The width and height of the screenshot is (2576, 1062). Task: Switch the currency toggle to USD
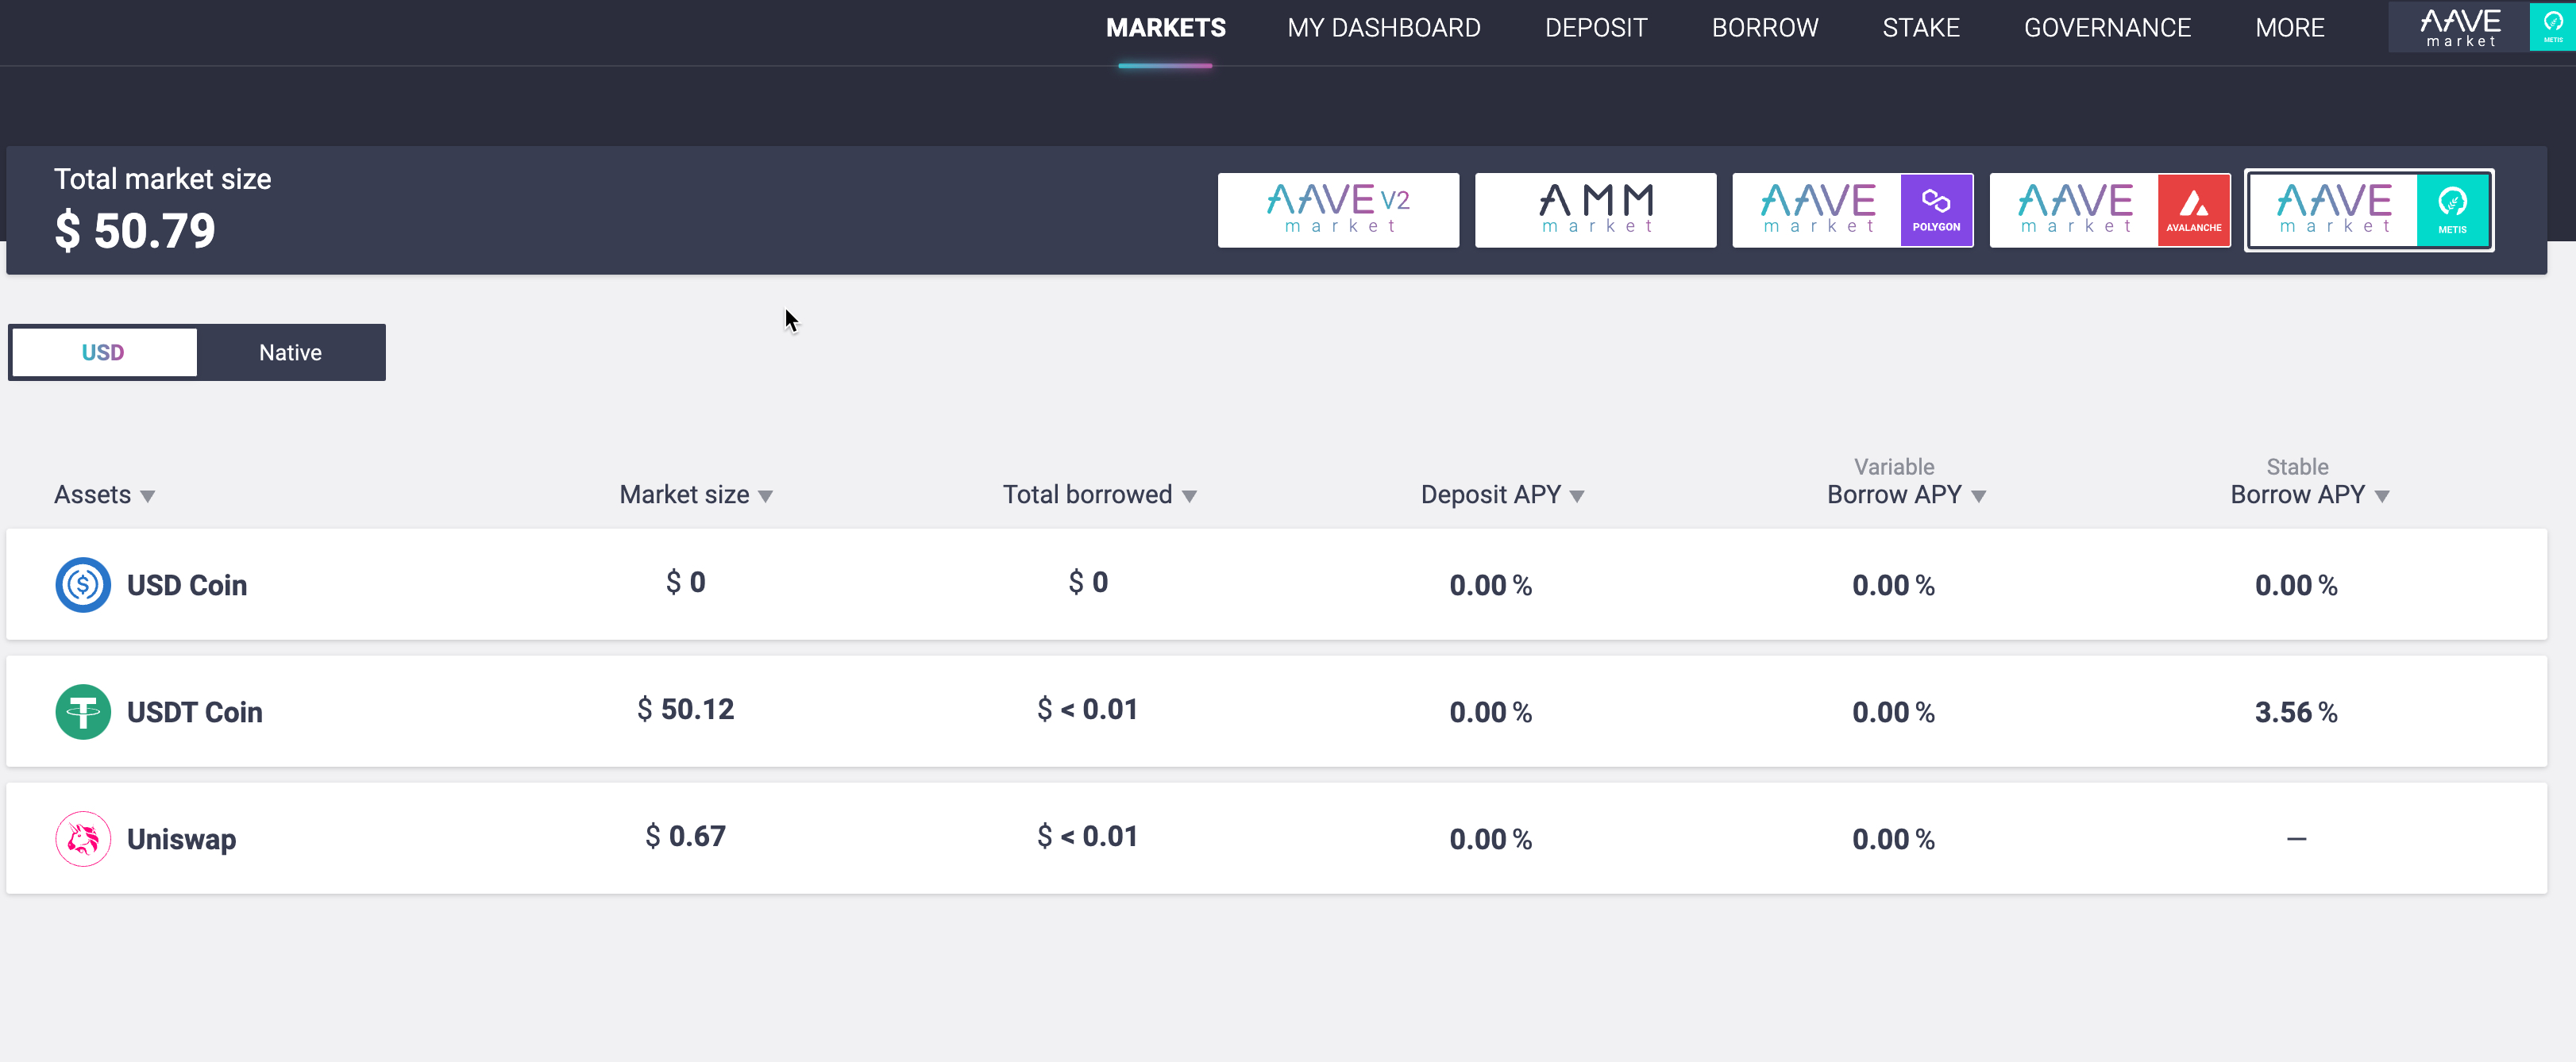103,352
